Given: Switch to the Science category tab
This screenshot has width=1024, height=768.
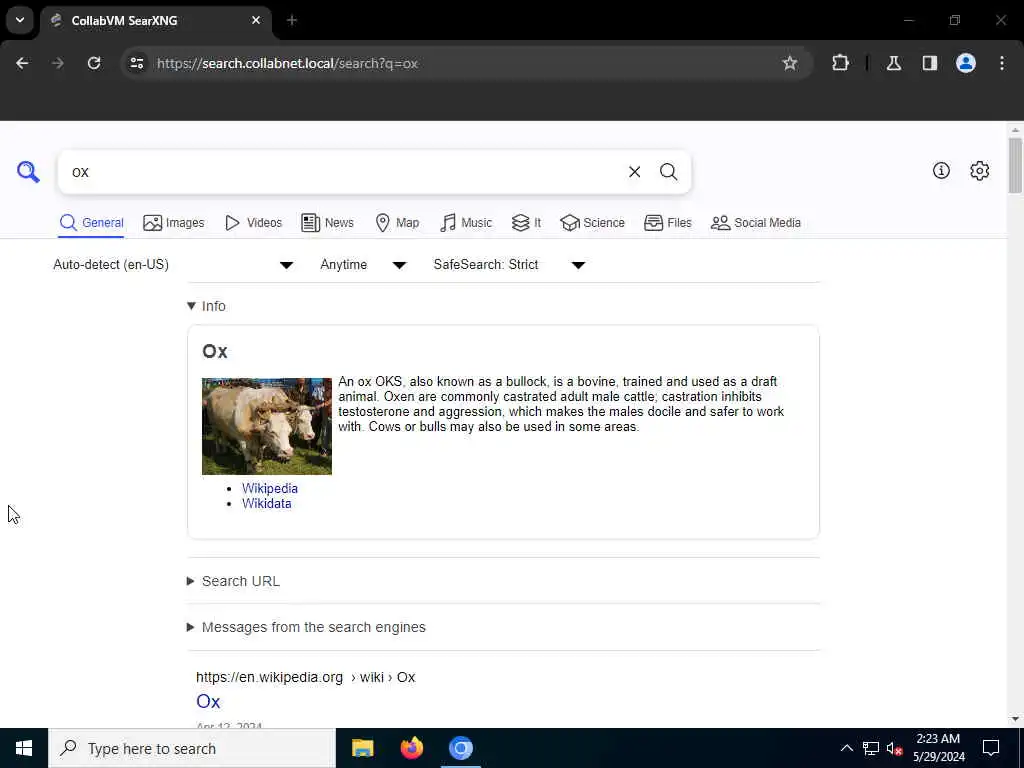Looking at the screenshot, I should pyautogui.click(x=592, y=223).
